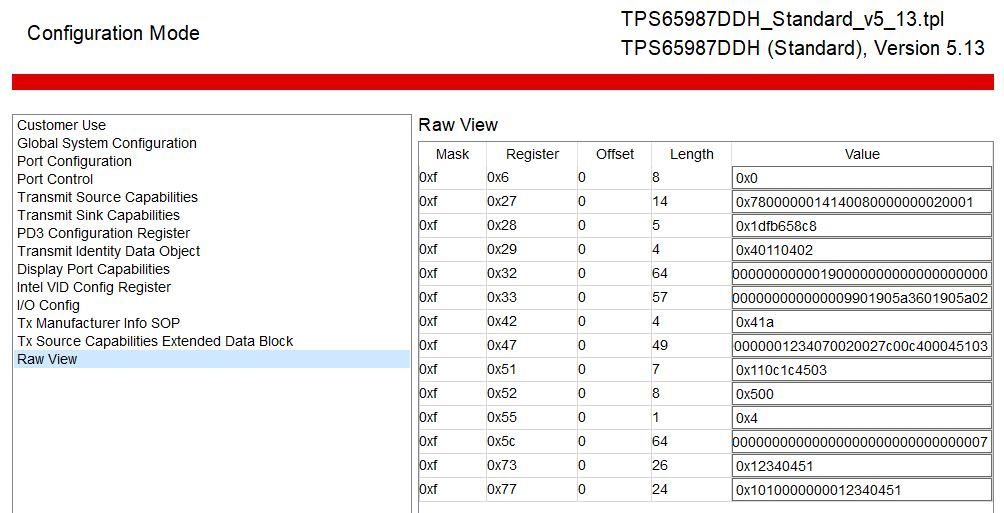Select the I/O Config entry
The width and height of the screenshot is (1004, 513).
211,304
